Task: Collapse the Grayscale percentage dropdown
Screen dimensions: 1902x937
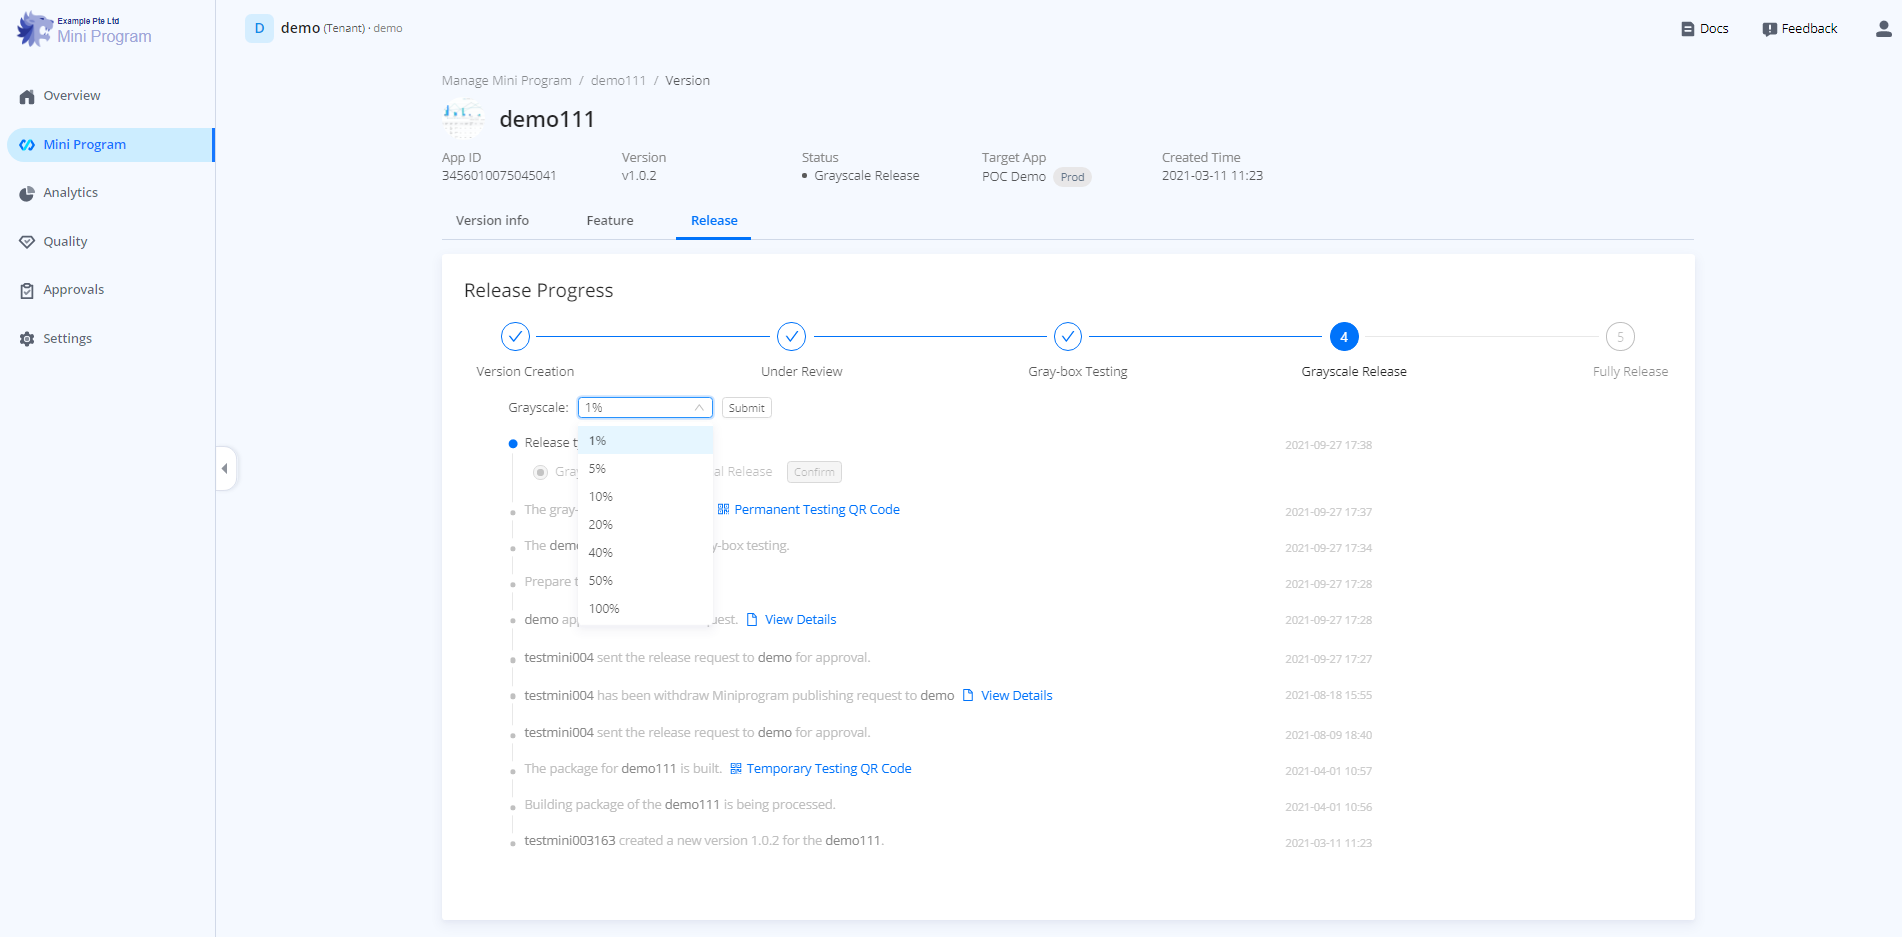Action: click(698, 408)
